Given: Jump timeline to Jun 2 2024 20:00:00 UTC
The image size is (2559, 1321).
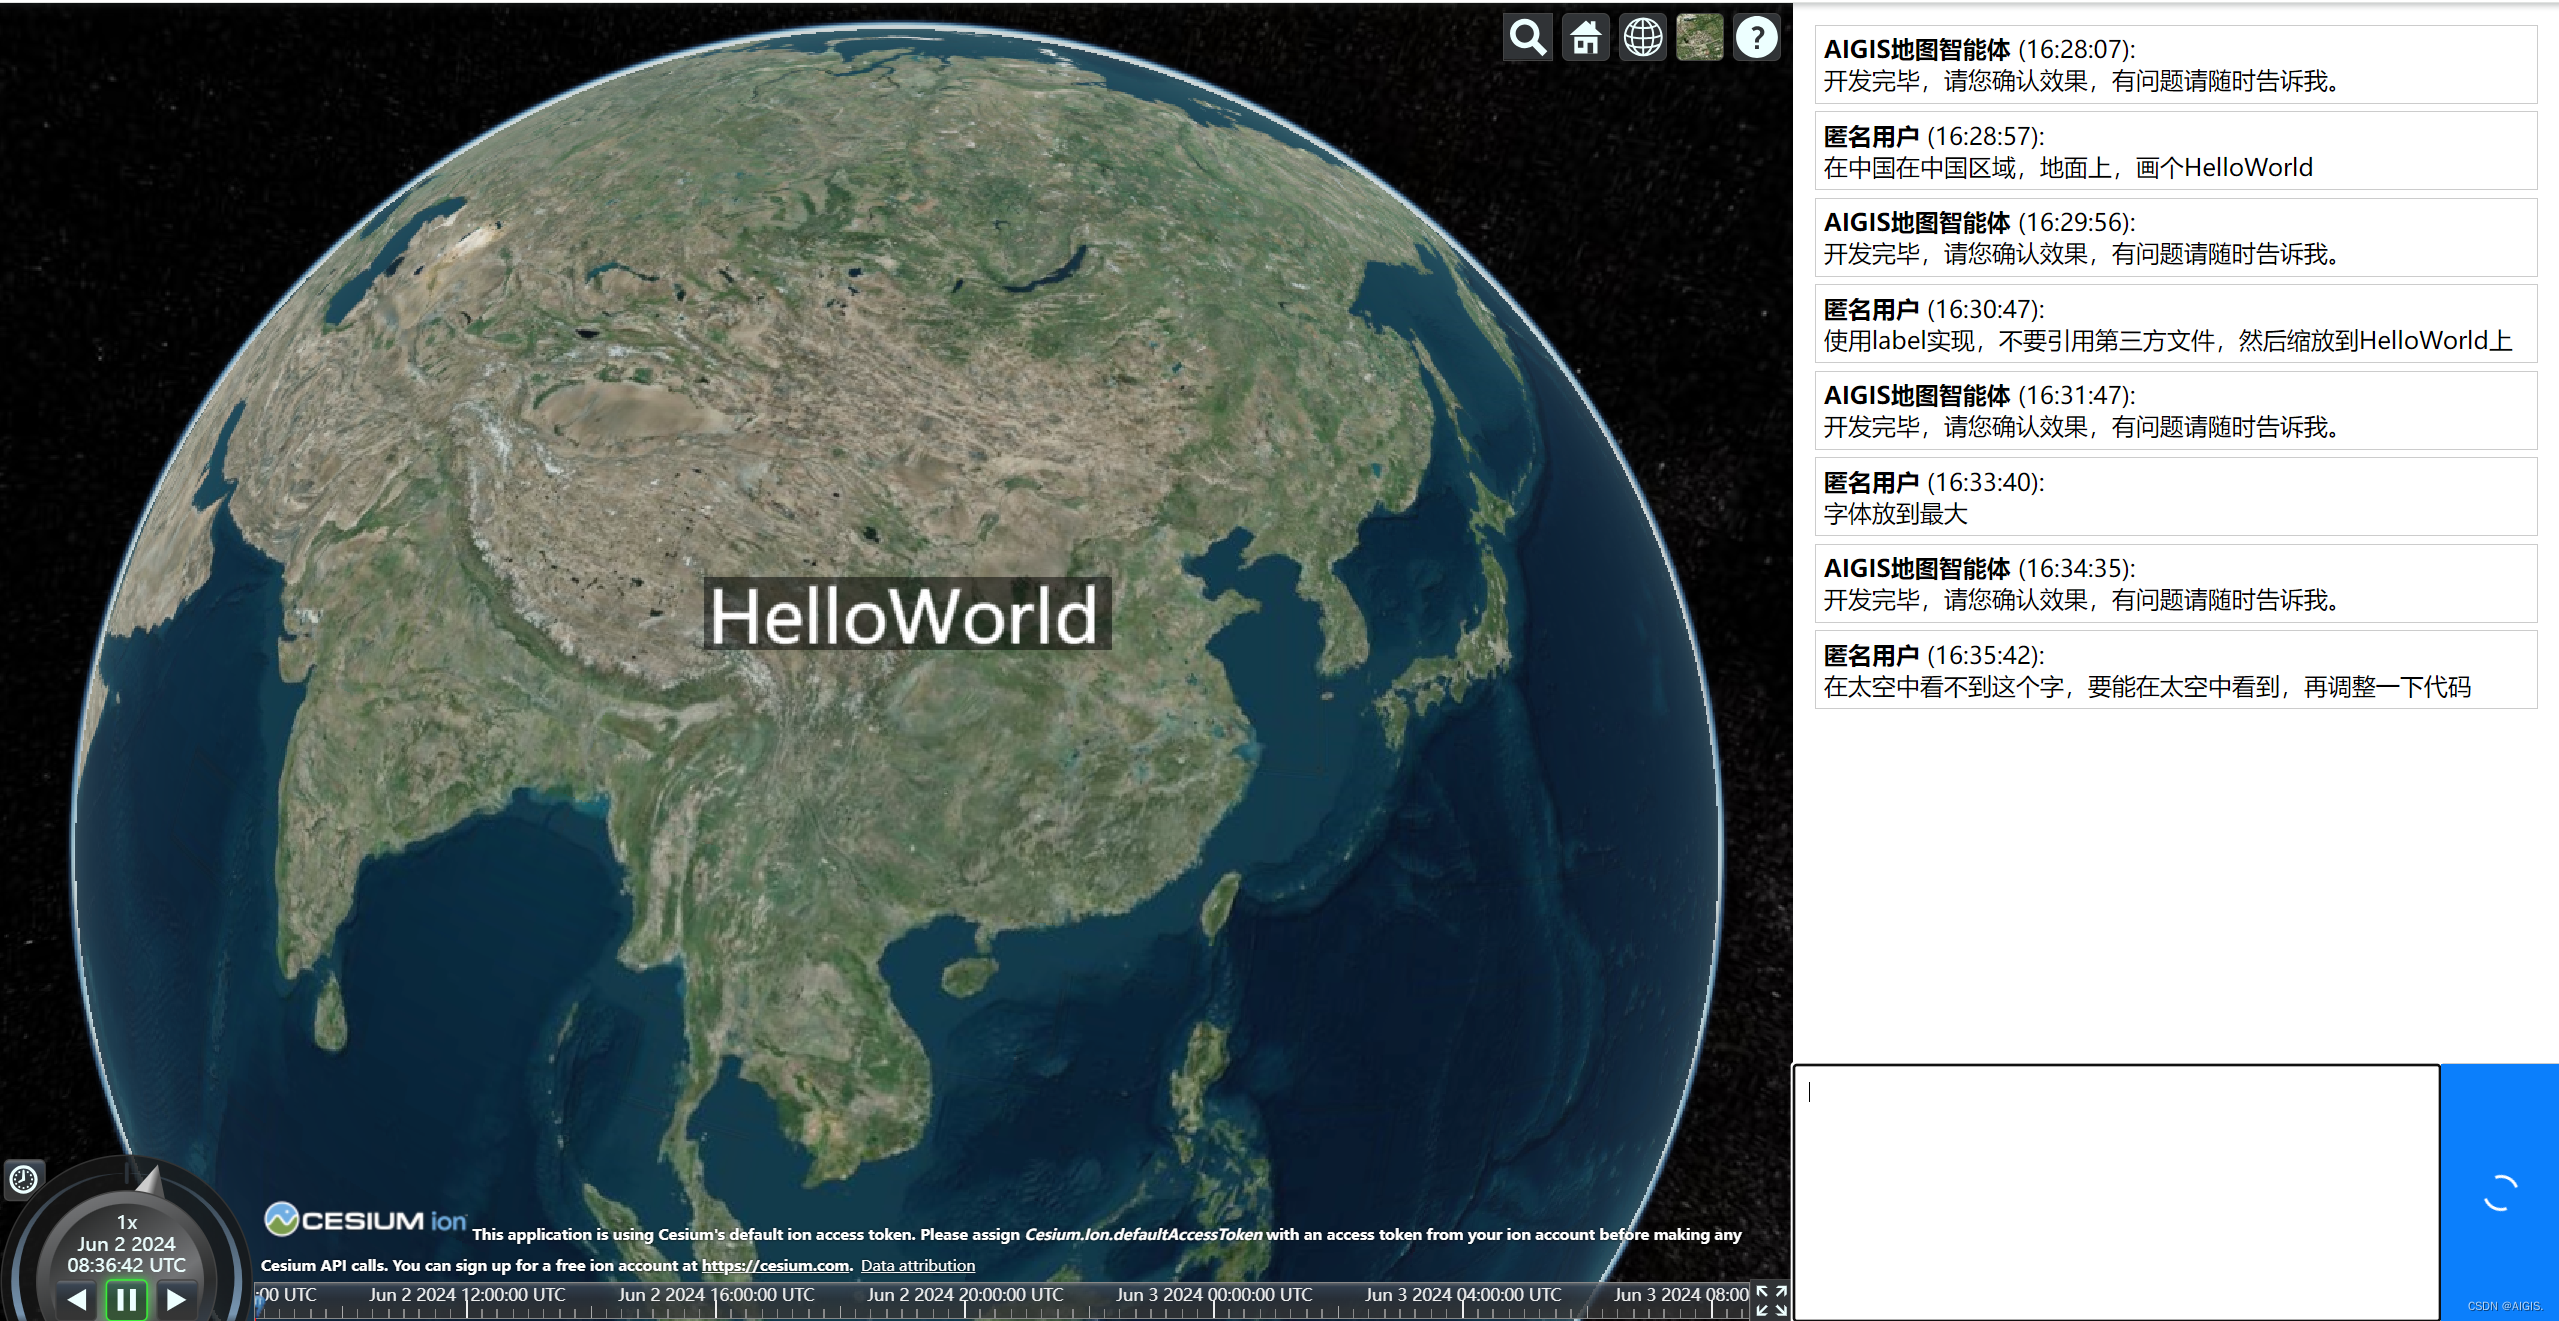Looking at the screenshot, I should tap(965, 1295).
